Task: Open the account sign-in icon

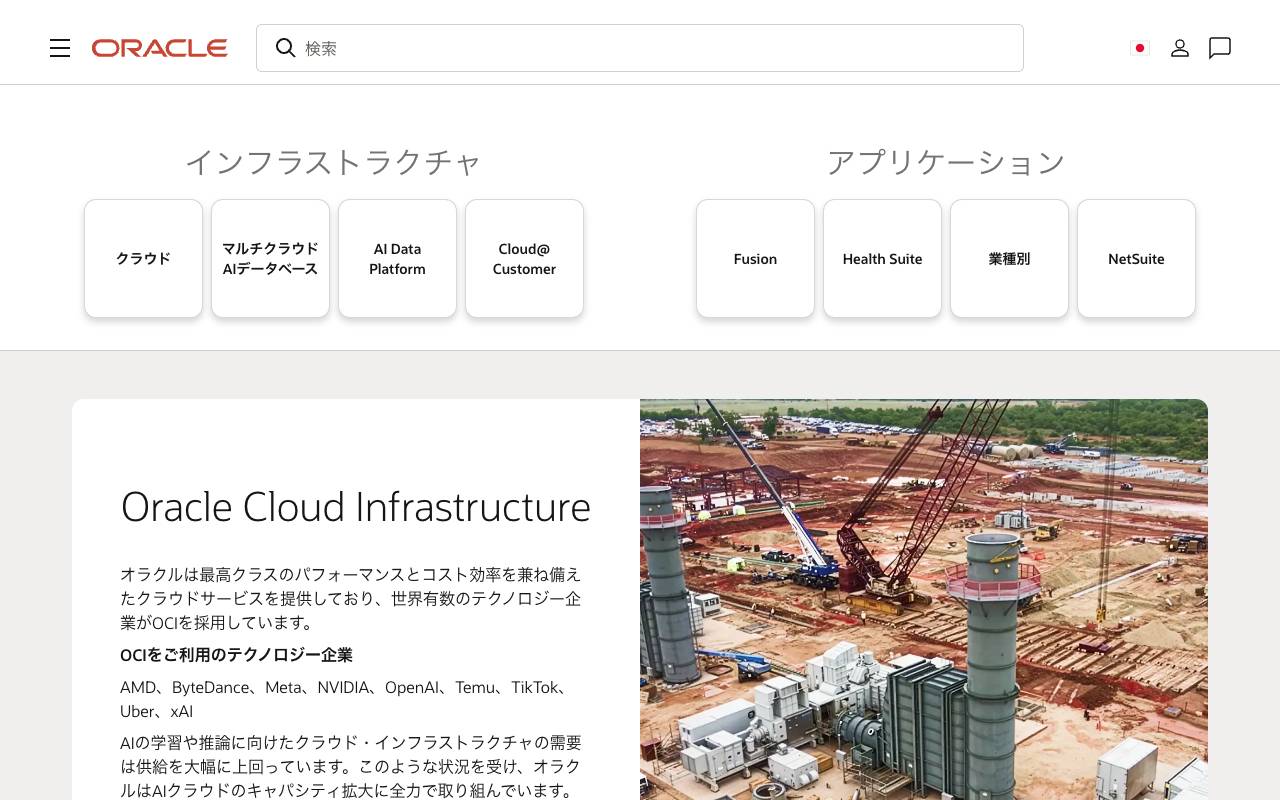Action: [x=1180, y=48]
